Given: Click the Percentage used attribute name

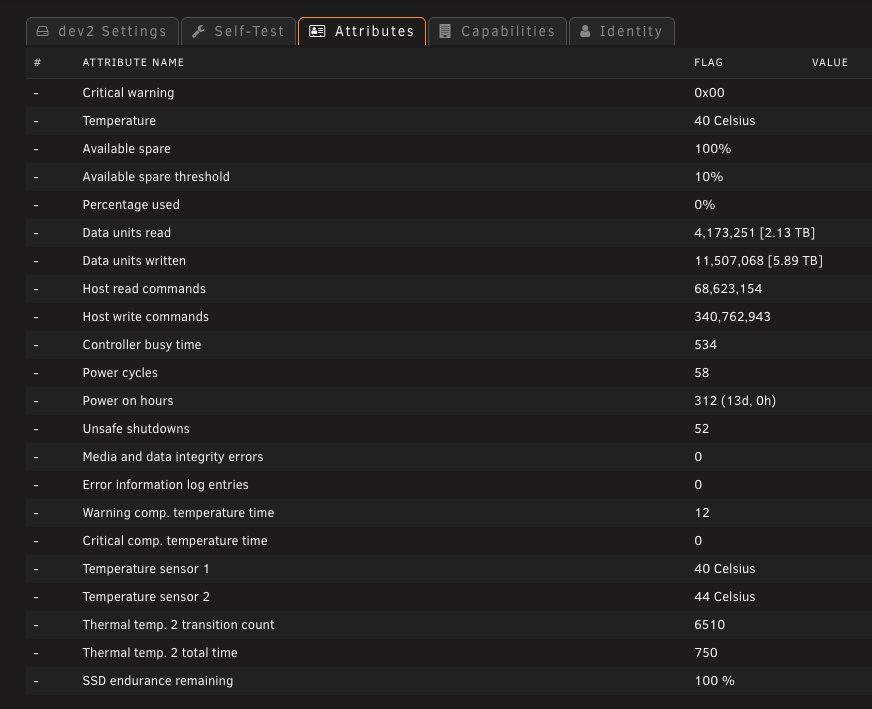Looking at the screenshot, I should click(131, 205).
